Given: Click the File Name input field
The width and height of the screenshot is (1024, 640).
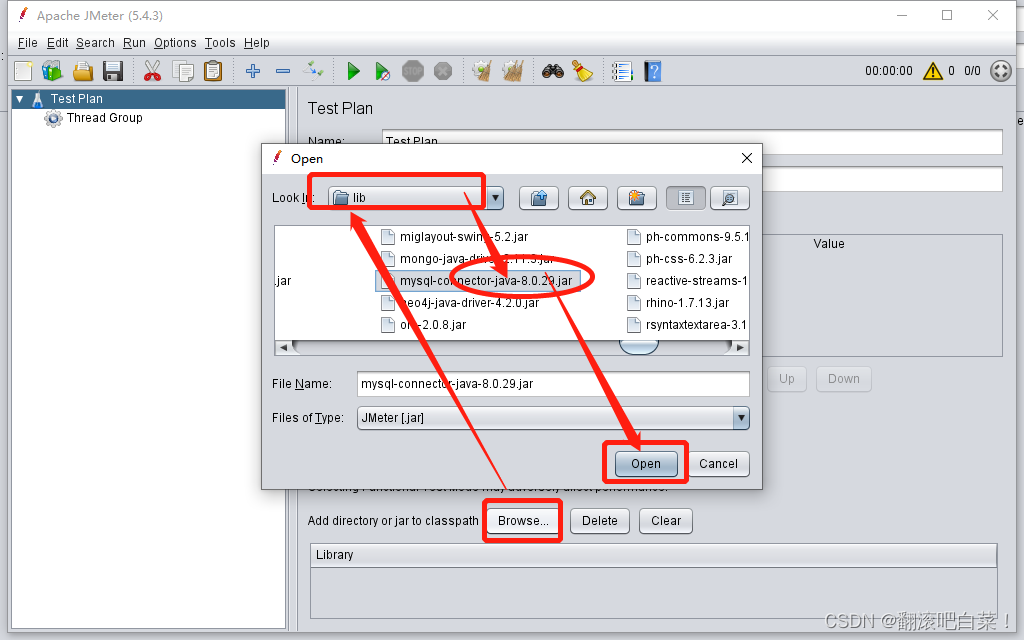Looking at the screenshot, I should [553, 384].
